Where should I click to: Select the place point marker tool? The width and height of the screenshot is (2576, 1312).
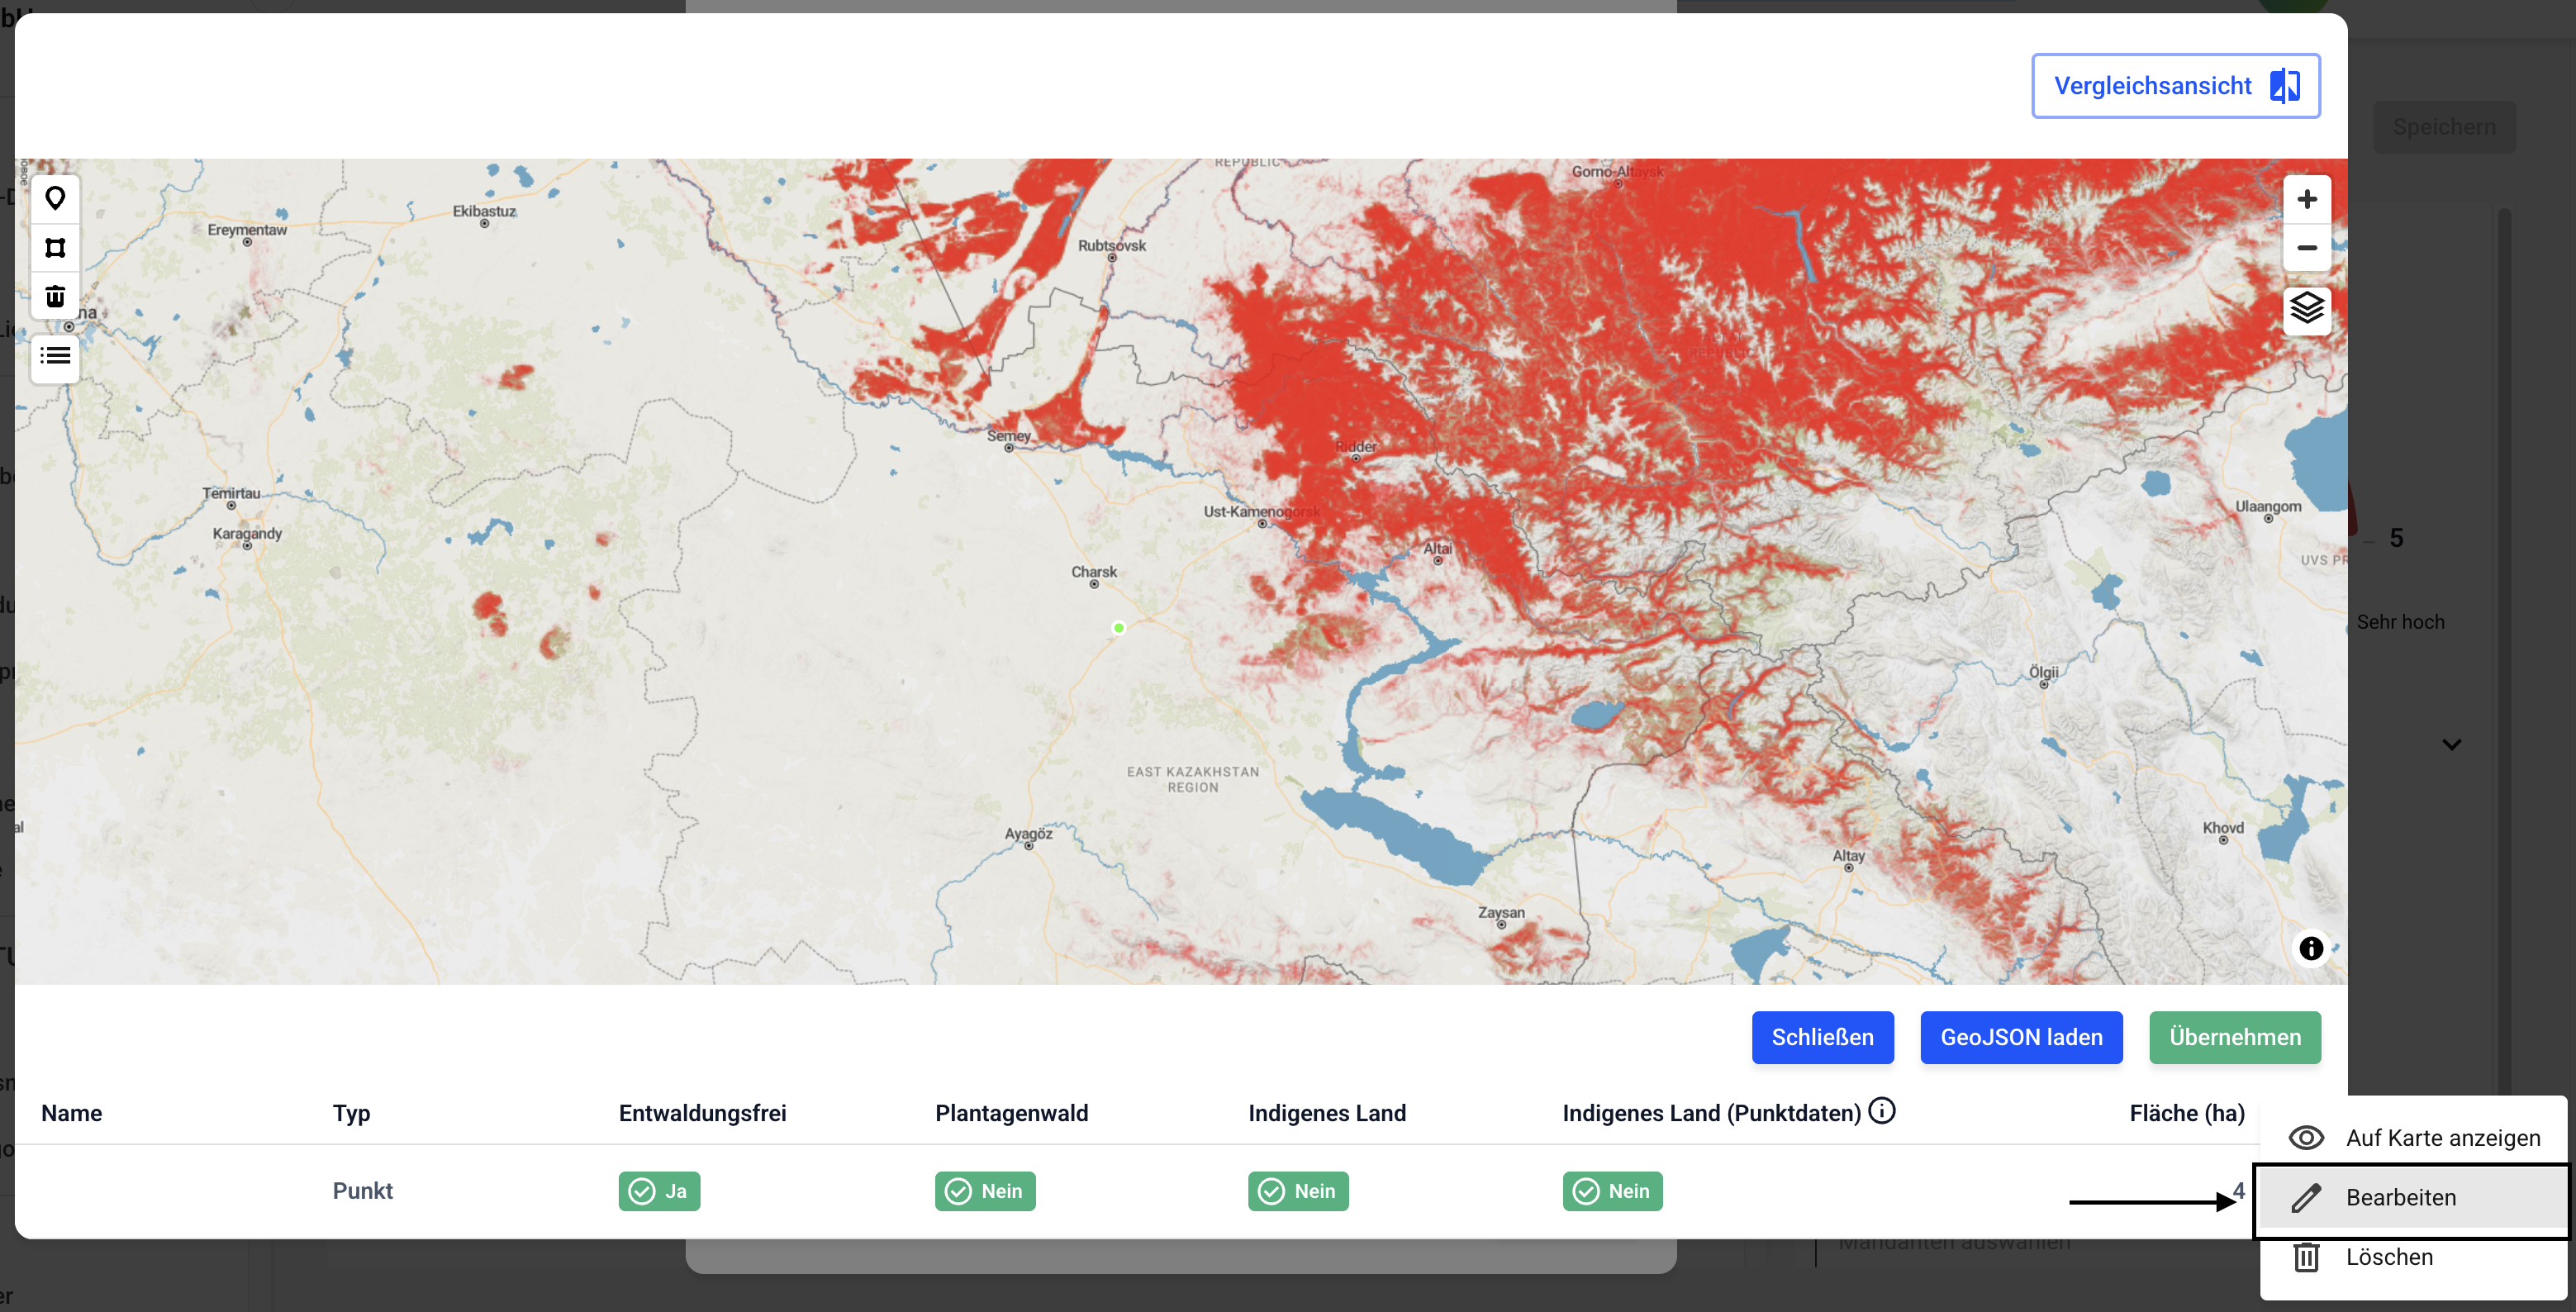[55, 198]
